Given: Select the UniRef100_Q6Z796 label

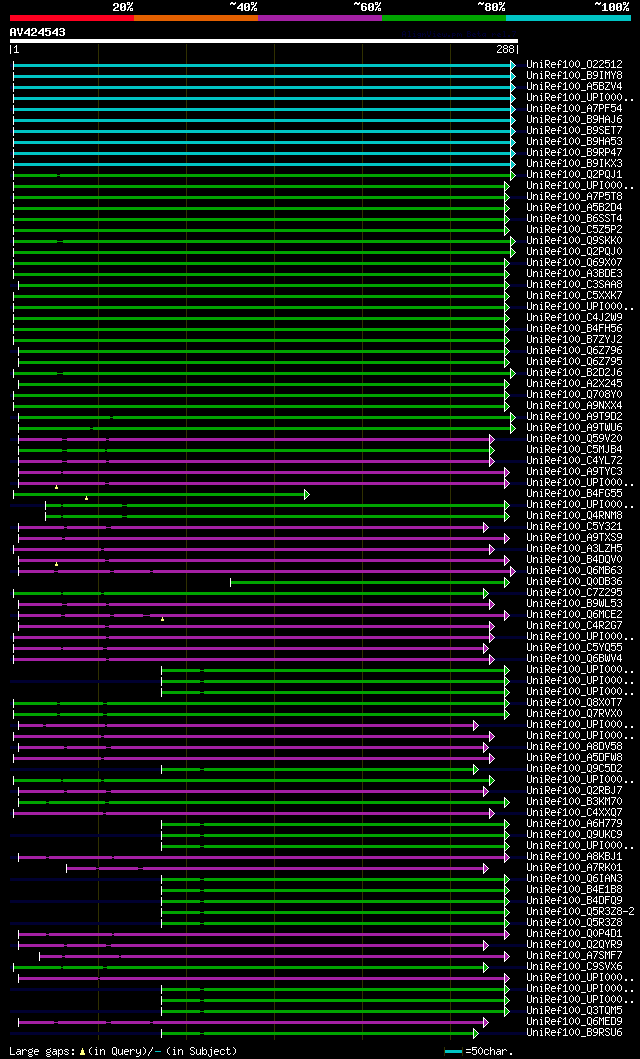Looking at the screenshot, I should [575, 351].
